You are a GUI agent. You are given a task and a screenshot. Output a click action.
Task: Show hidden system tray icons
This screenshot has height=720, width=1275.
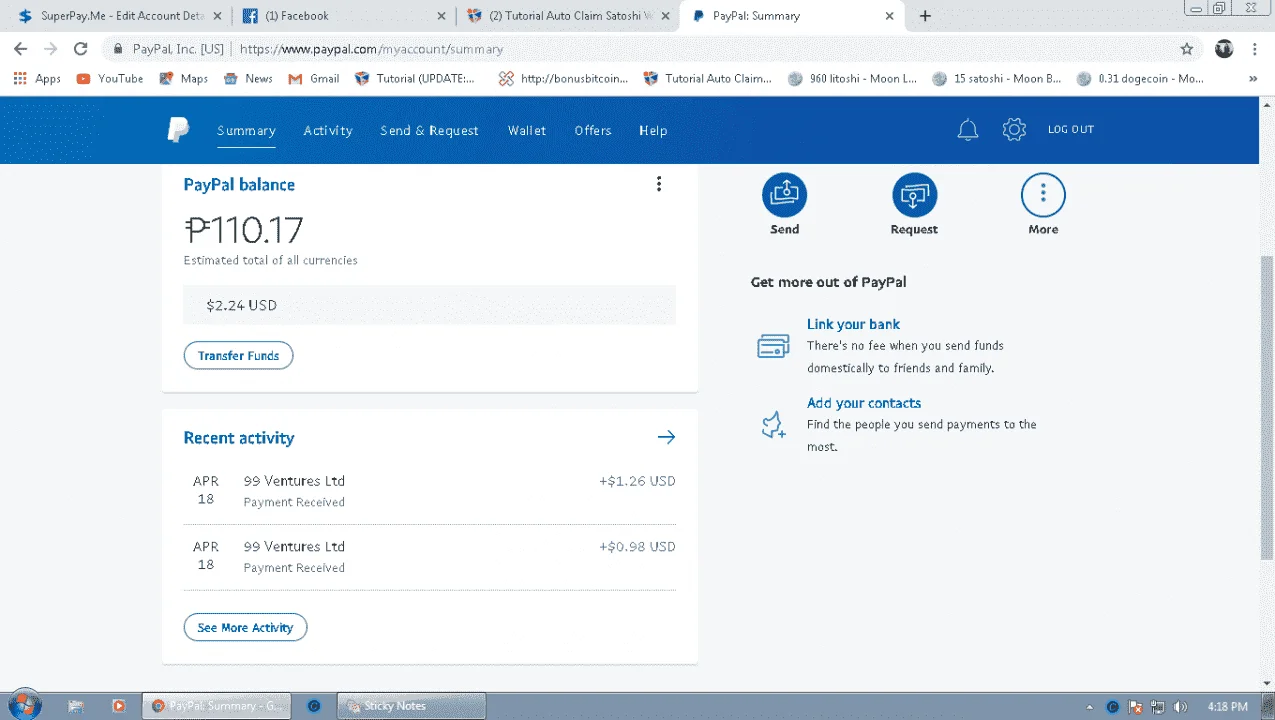[1092, 707]
